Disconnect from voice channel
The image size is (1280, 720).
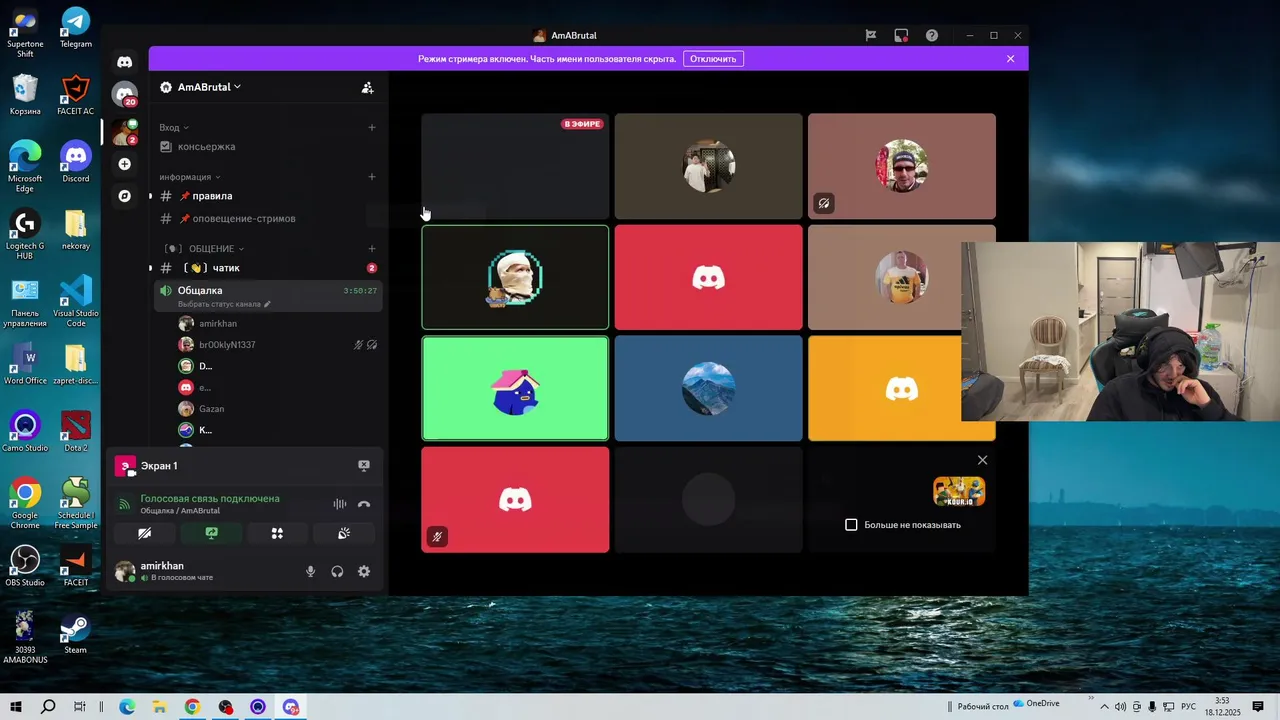[x=364, y=504]
